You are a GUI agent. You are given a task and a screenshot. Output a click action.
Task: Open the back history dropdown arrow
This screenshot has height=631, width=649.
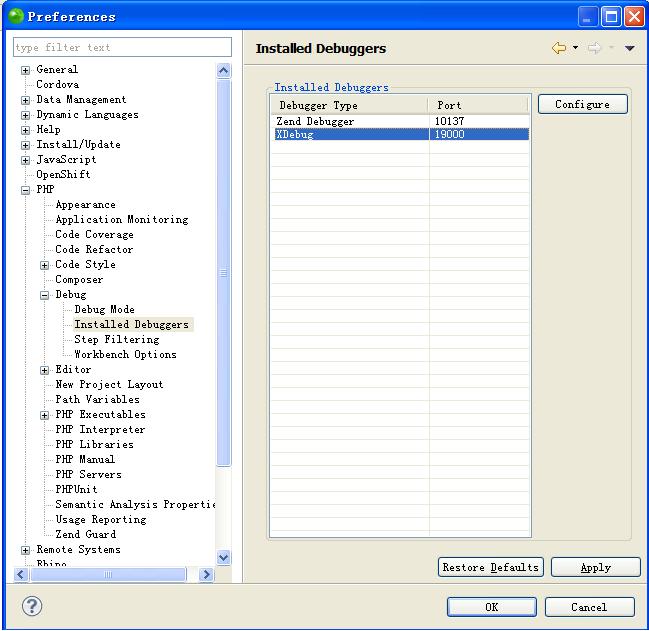tap(575, 48)
